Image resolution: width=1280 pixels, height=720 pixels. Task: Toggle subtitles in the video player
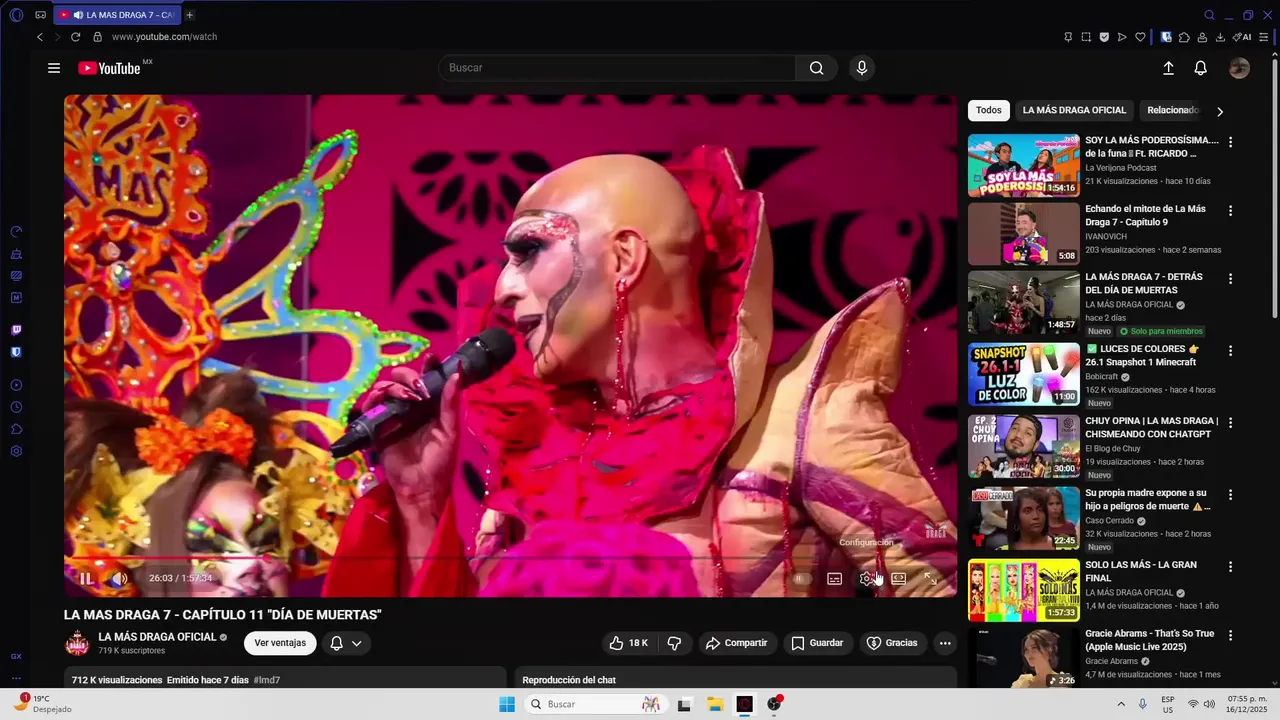point(835,578)
